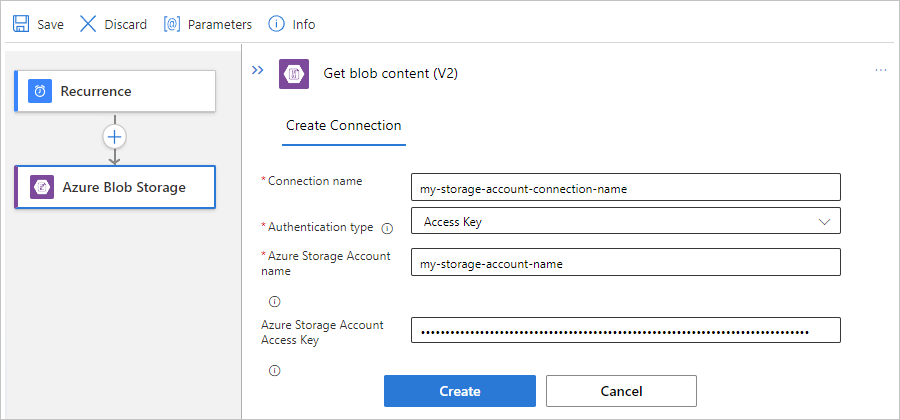Viewport: 900px width, 420px height.
Task: Select the Recurrence trigger card
Action: click(x=115, y=91)
